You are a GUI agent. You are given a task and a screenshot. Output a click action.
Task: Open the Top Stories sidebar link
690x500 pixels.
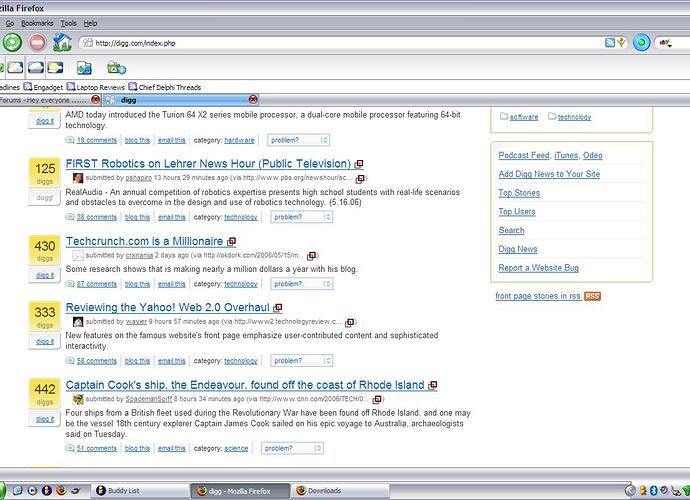(519, 193)
